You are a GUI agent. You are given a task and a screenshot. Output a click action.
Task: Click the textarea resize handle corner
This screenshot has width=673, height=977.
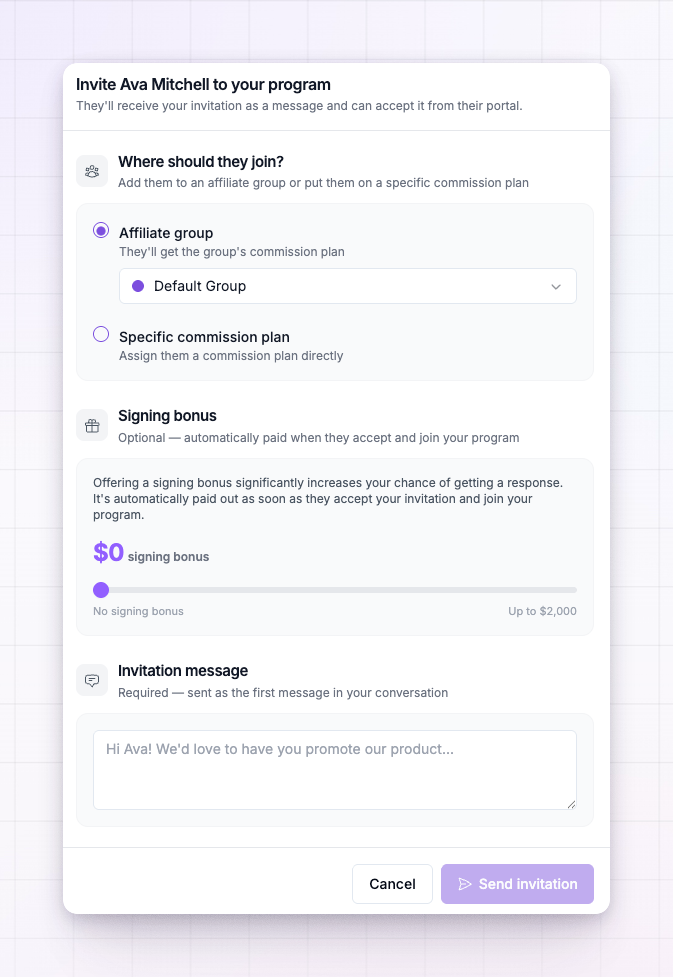click(571, 804)
